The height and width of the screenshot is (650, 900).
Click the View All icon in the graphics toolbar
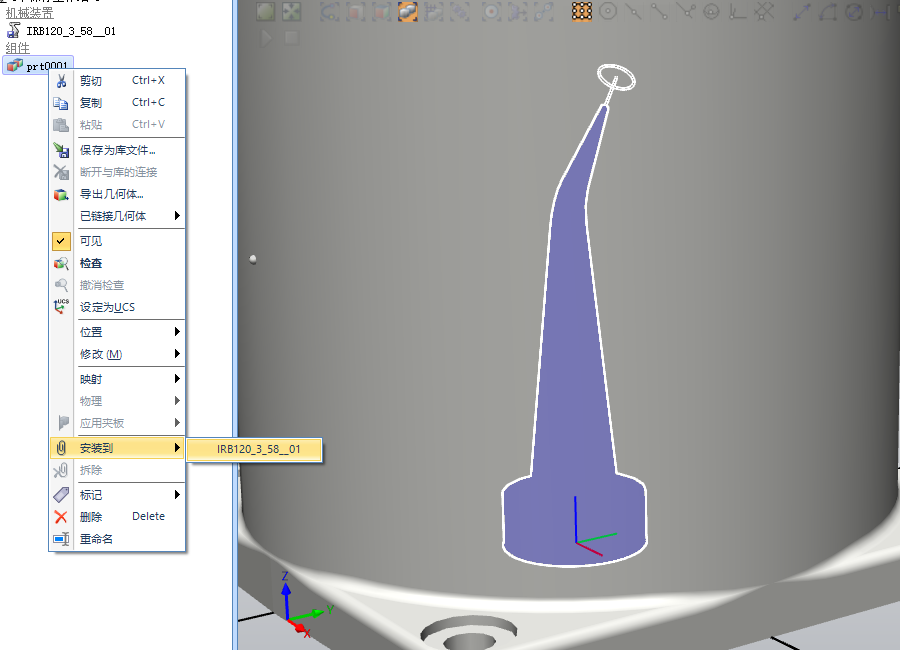(266, 11)
